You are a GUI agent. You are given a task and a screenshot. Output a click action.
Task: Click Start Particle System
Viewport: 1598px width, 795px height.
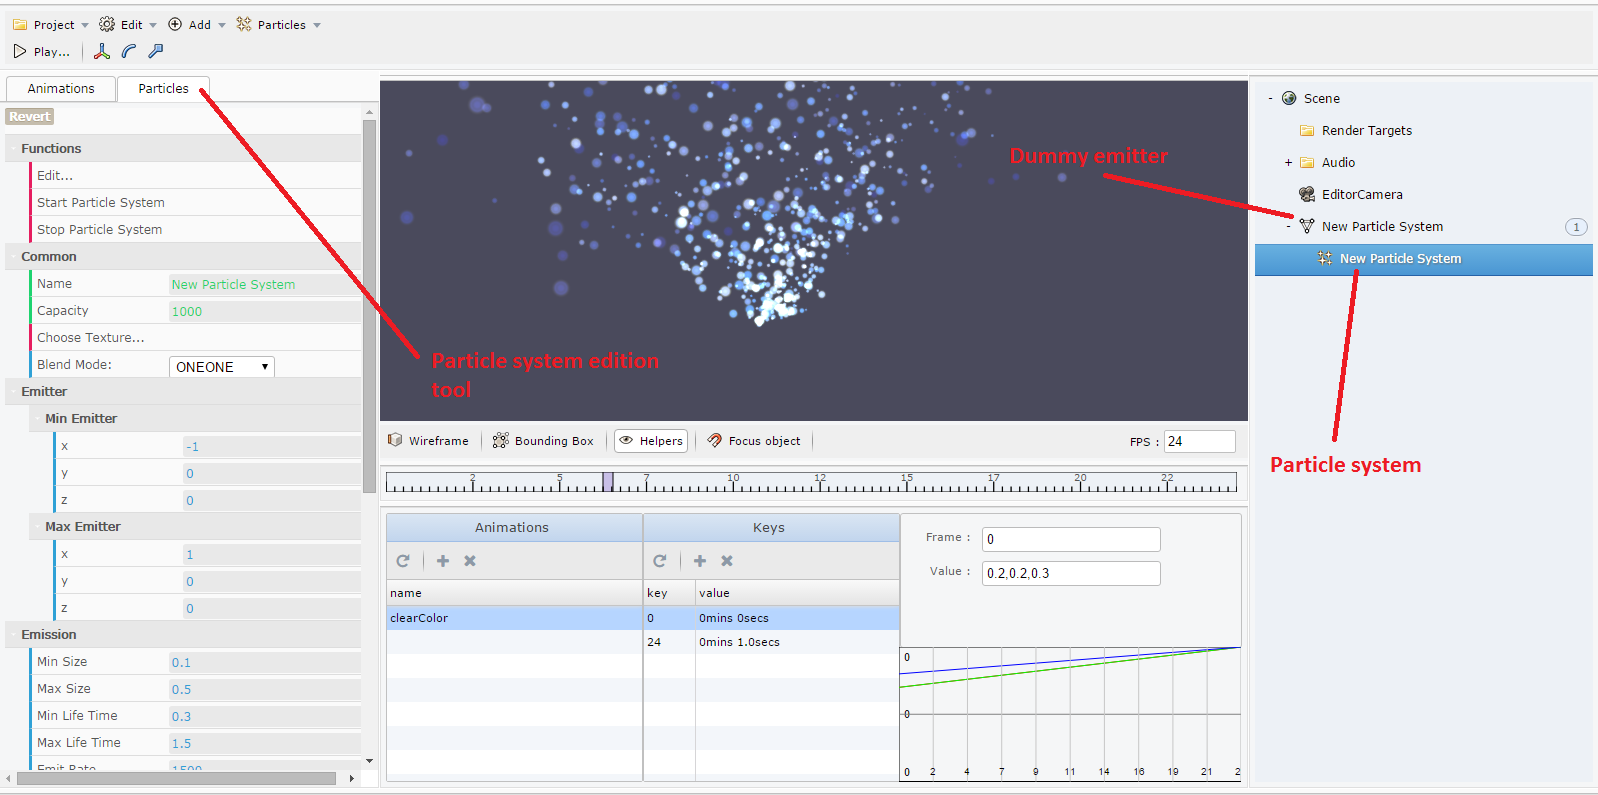click(x=101, y=202)
